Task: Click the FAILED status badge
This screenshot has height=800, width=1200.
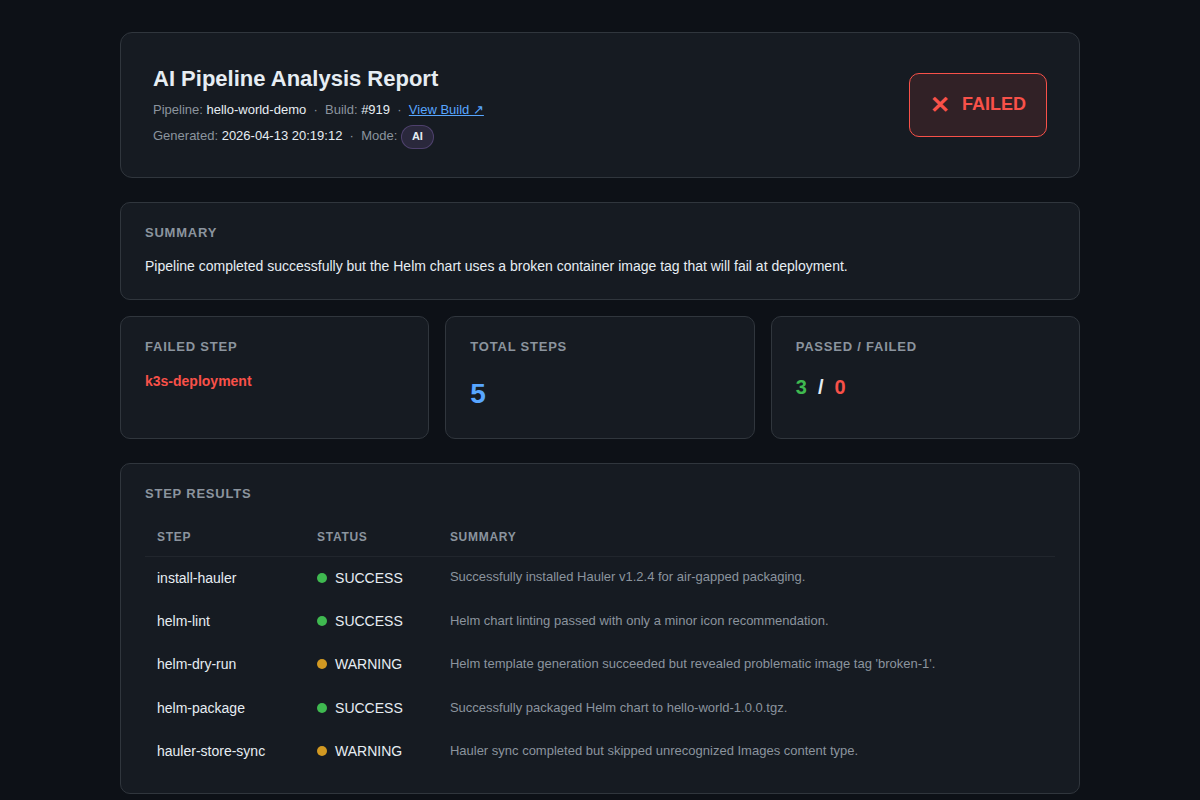Action: (x=977, y=104)
